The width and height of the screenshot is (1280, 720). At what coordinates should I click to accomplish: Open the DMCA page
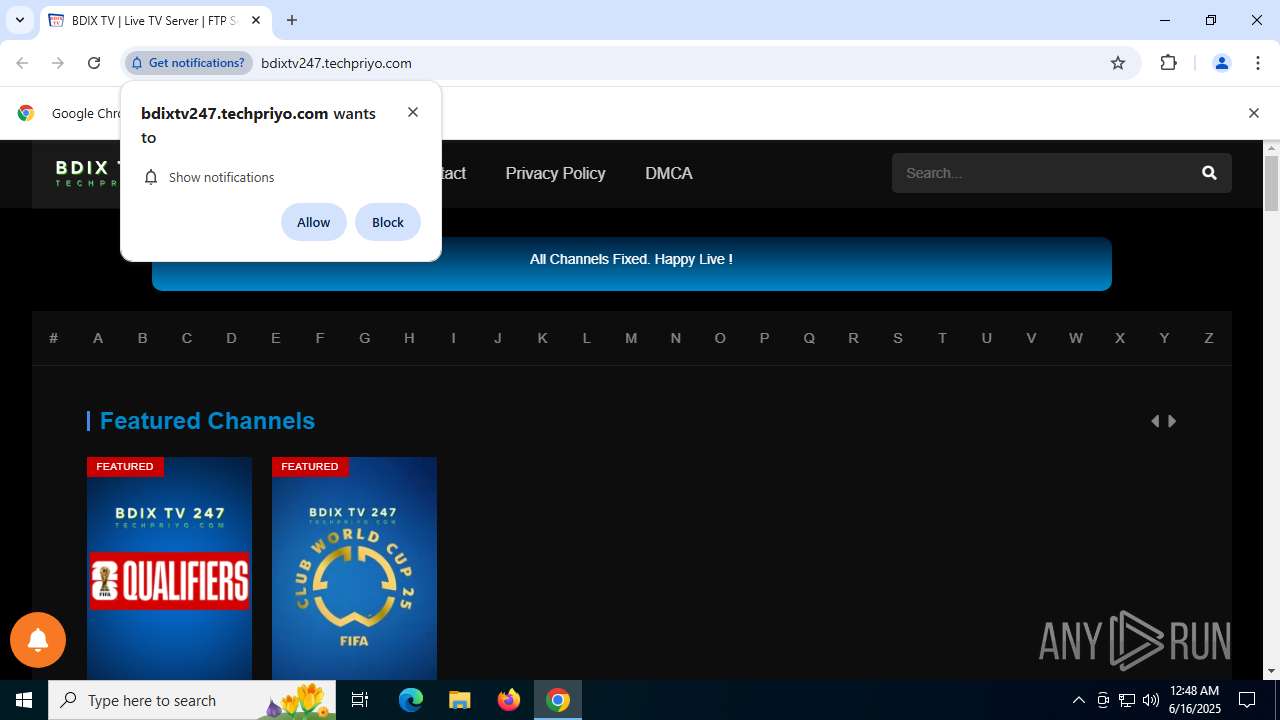pos(669,173)
